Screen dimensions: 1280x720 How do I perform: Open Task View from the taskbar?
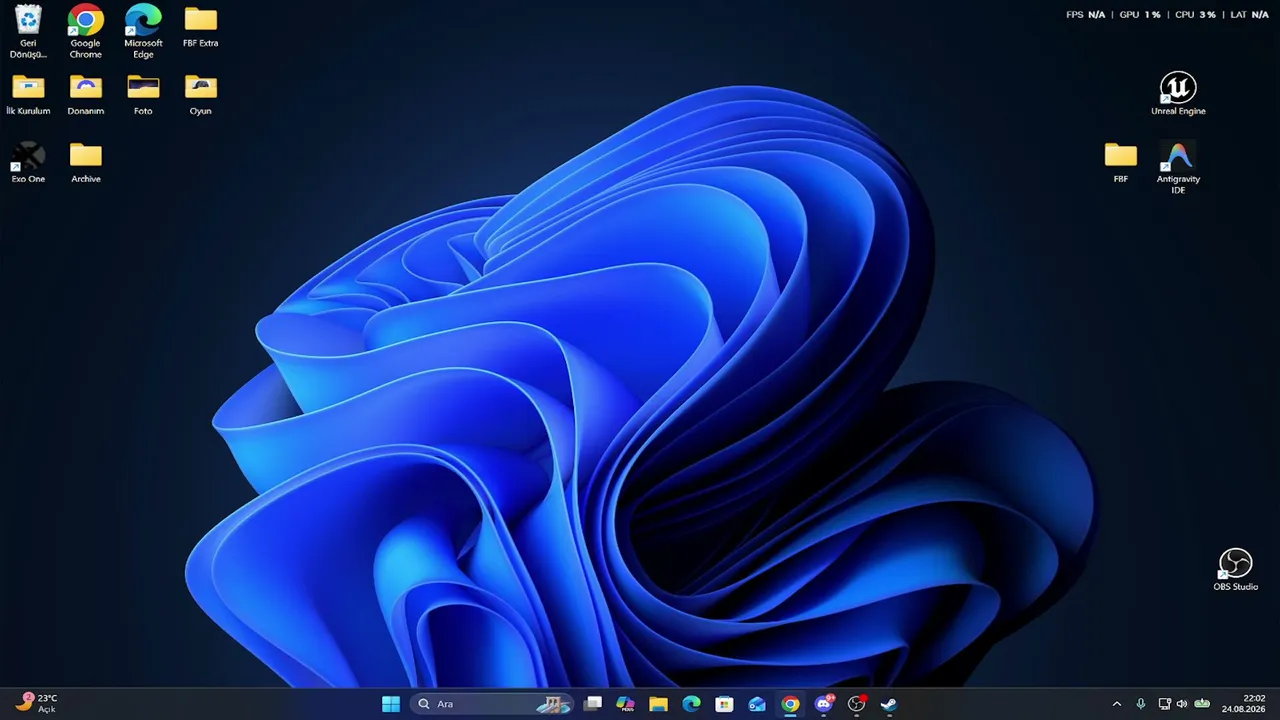593,704
